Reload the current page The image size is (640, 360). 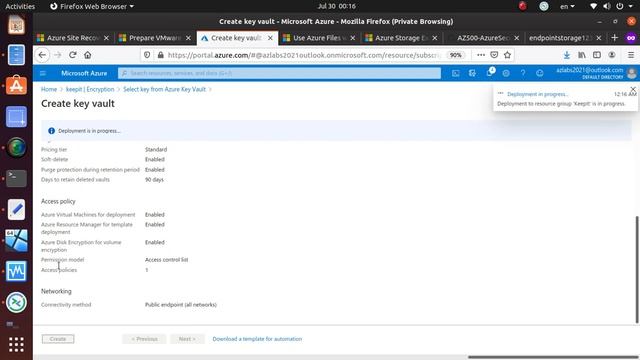[73, 55]
